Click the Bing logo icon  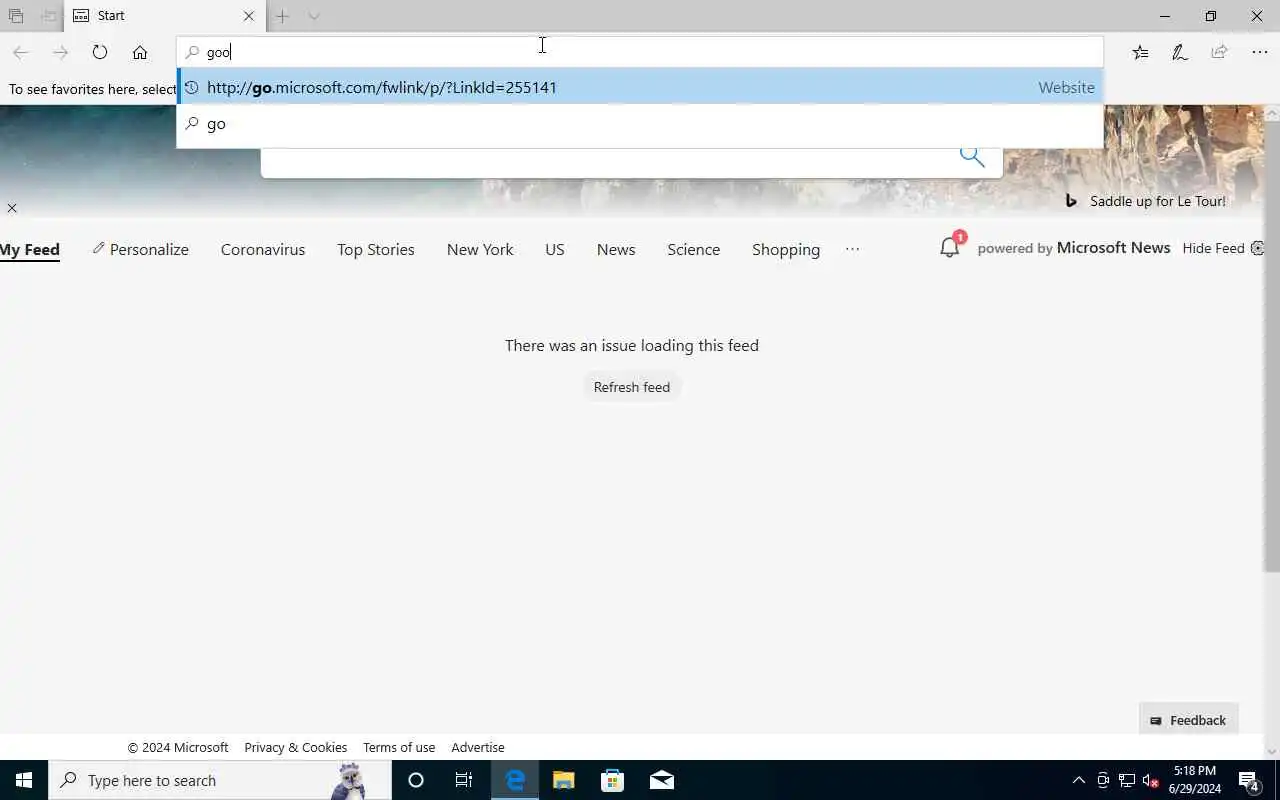pos(1071,201)
